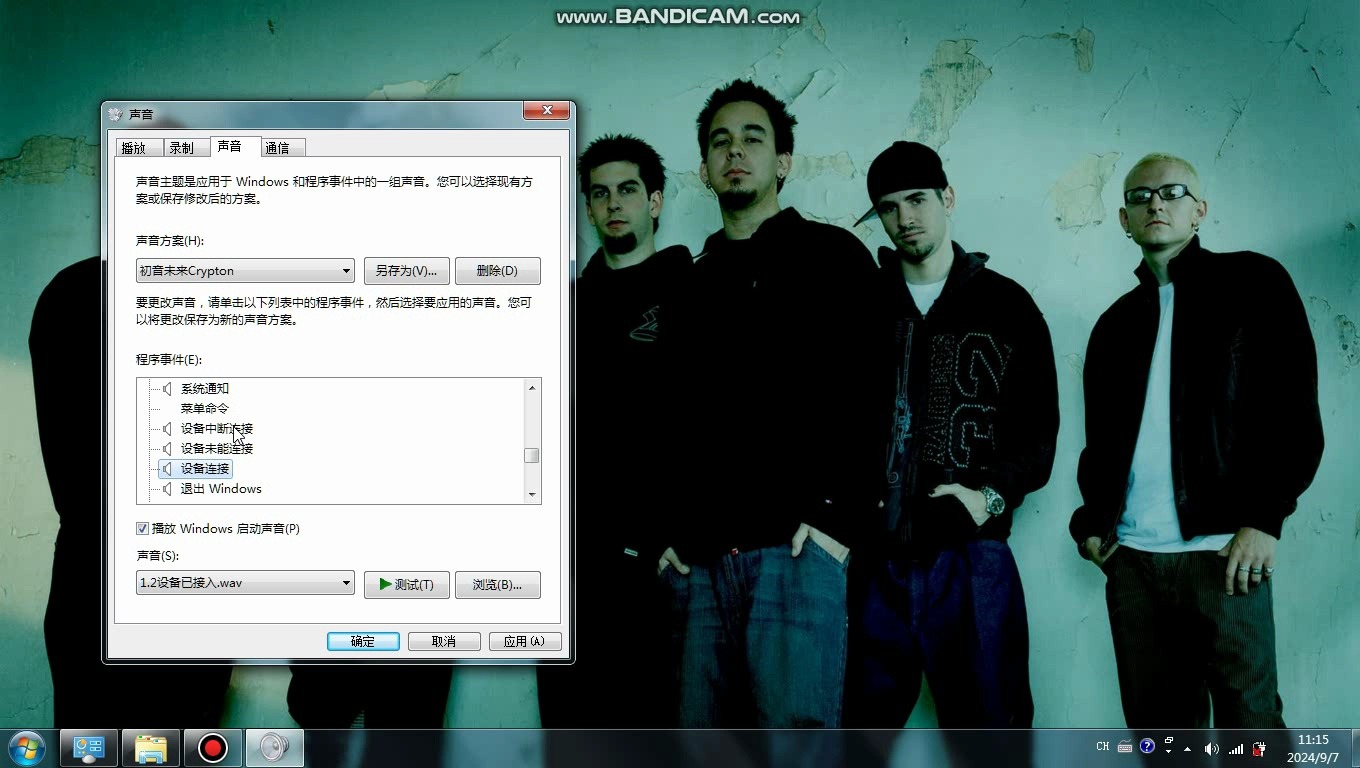Click the network signal bars tray icon
1360x768 pixels.
click(x=1236, y=748)
